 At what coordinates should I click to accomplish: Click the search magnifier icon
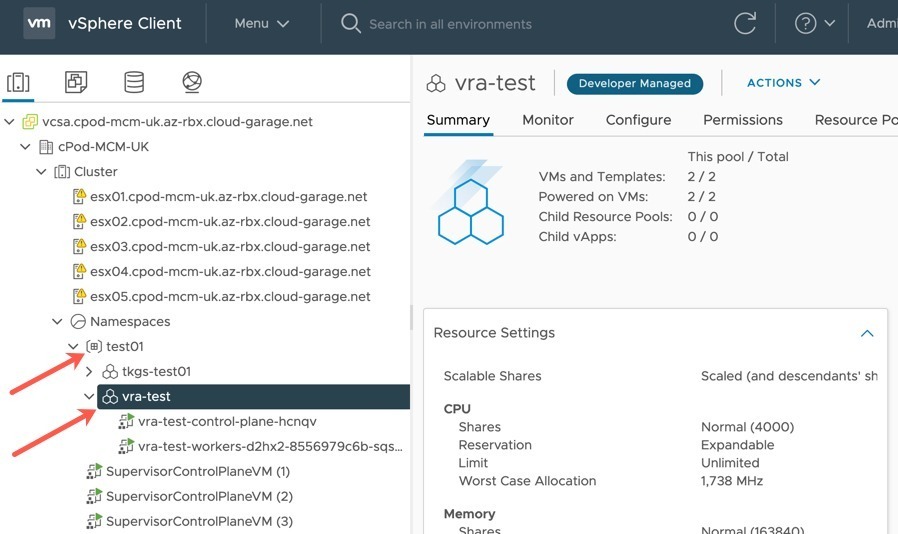coord(350,23)
